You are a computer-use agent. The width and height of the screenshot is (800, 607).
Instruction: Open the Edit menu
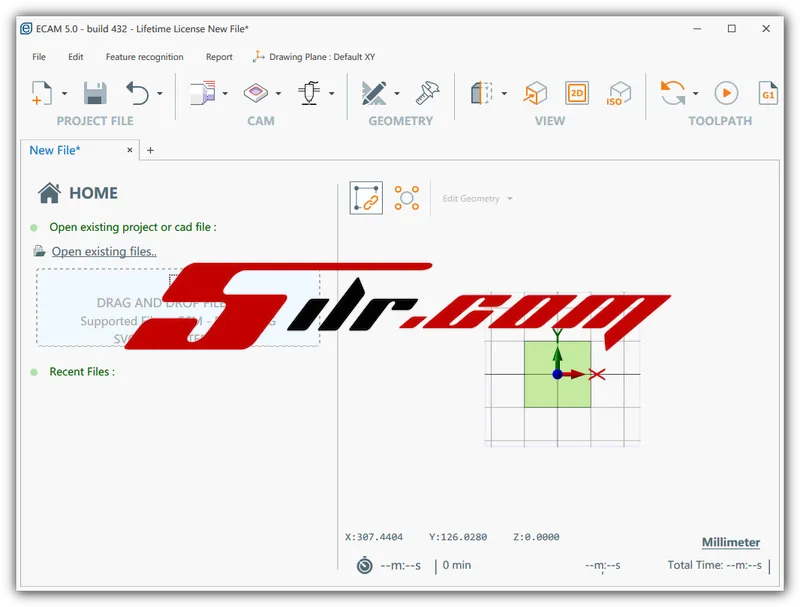point(76,57)
